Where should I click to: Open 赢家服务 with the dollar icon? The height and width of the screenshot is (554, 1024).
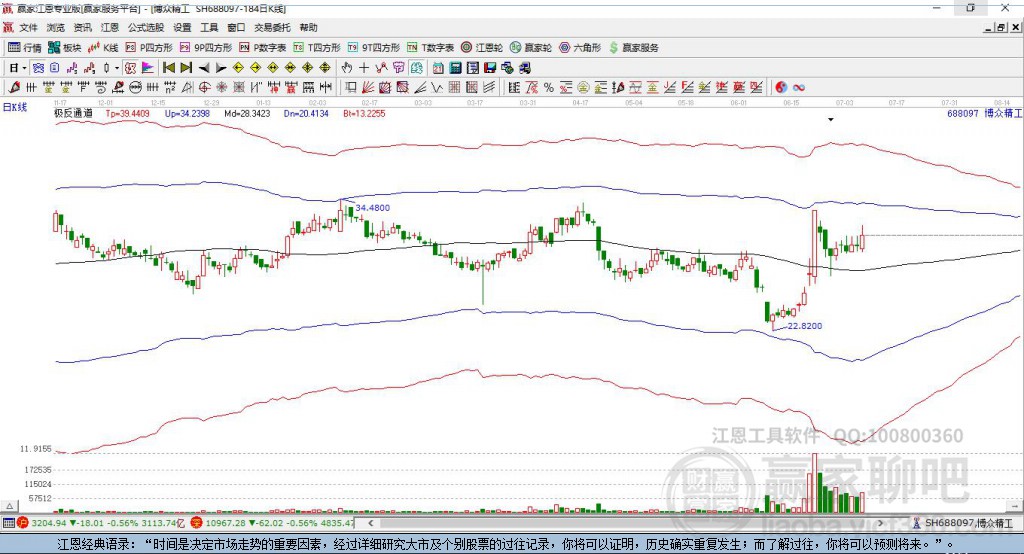(633, 48)
